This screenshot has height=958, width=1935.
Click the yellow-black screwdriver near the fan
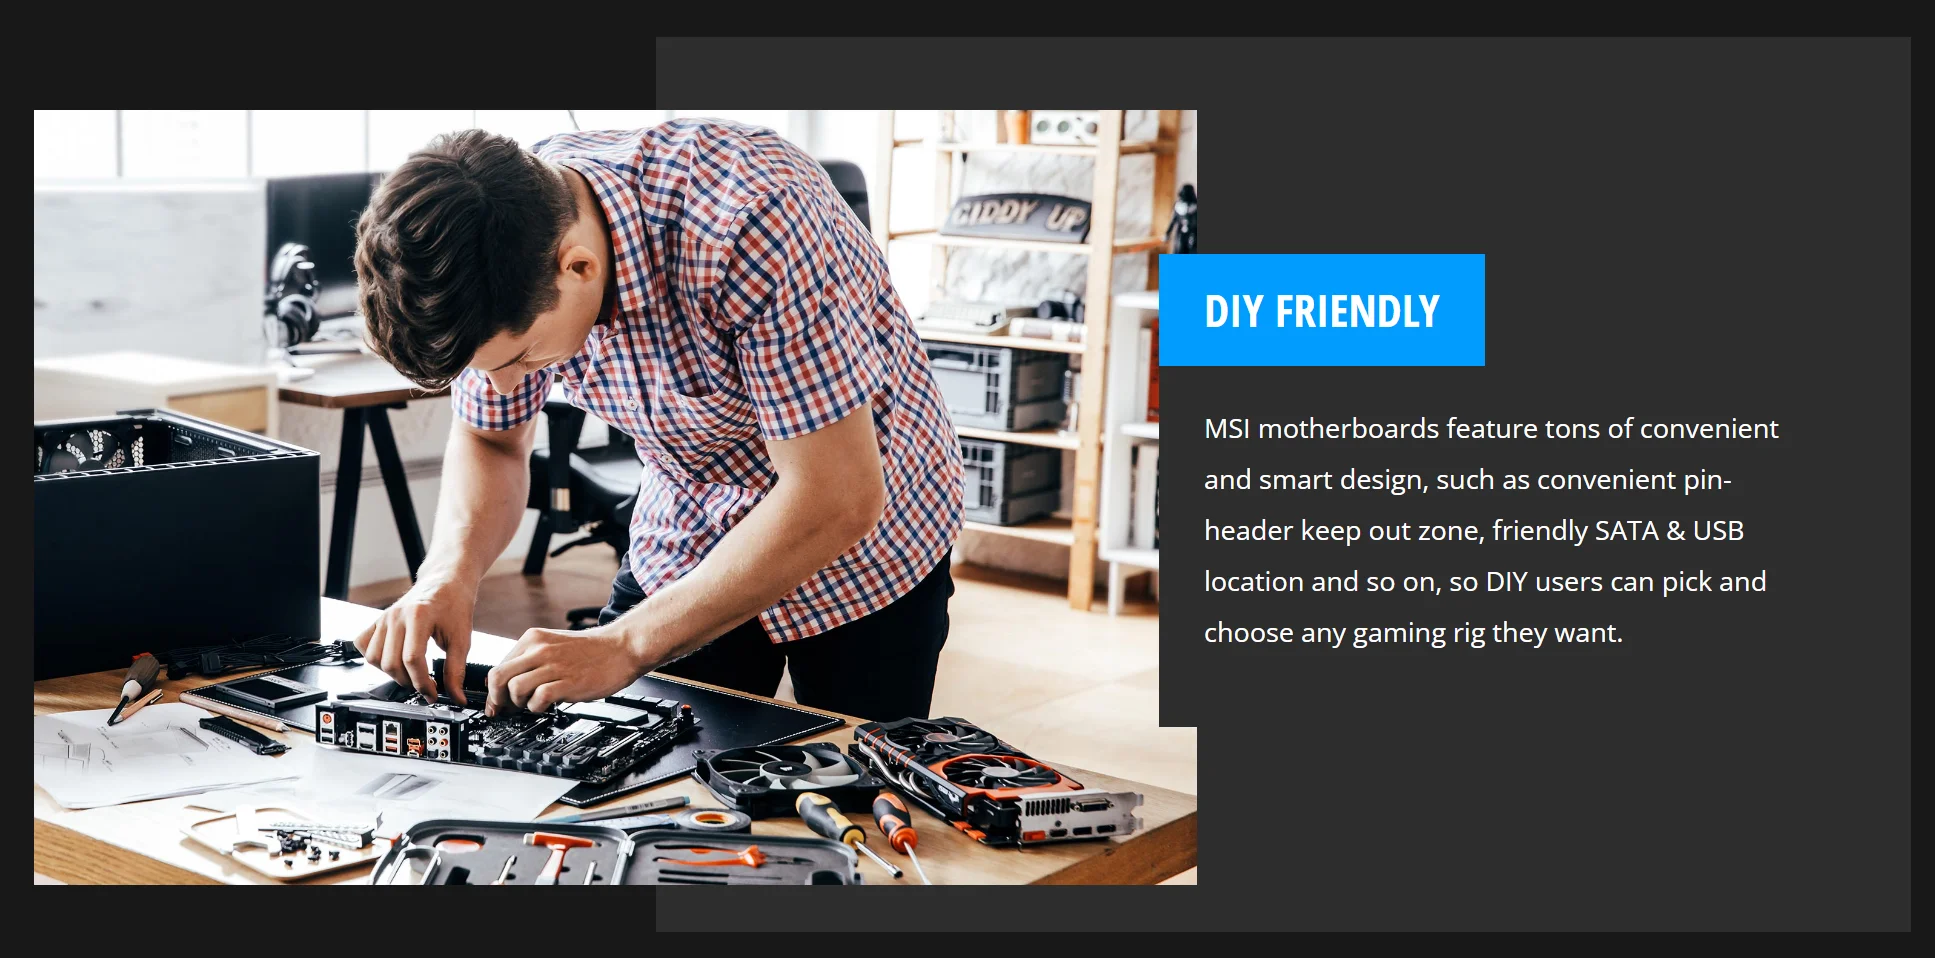[837, 823]
